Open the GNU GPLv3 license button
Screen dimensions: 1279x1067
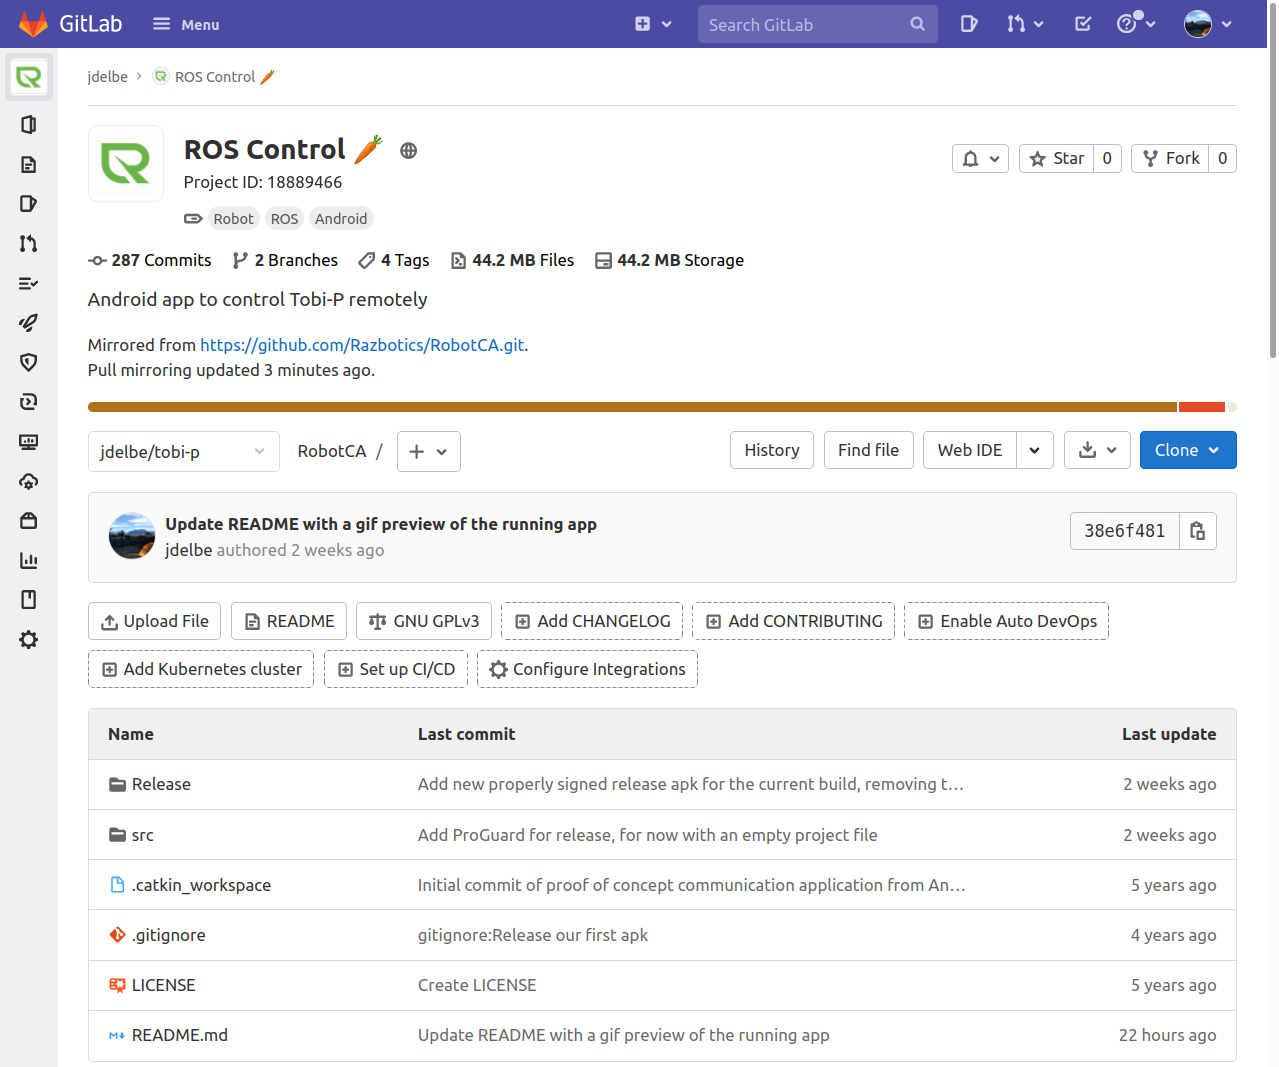424,621
